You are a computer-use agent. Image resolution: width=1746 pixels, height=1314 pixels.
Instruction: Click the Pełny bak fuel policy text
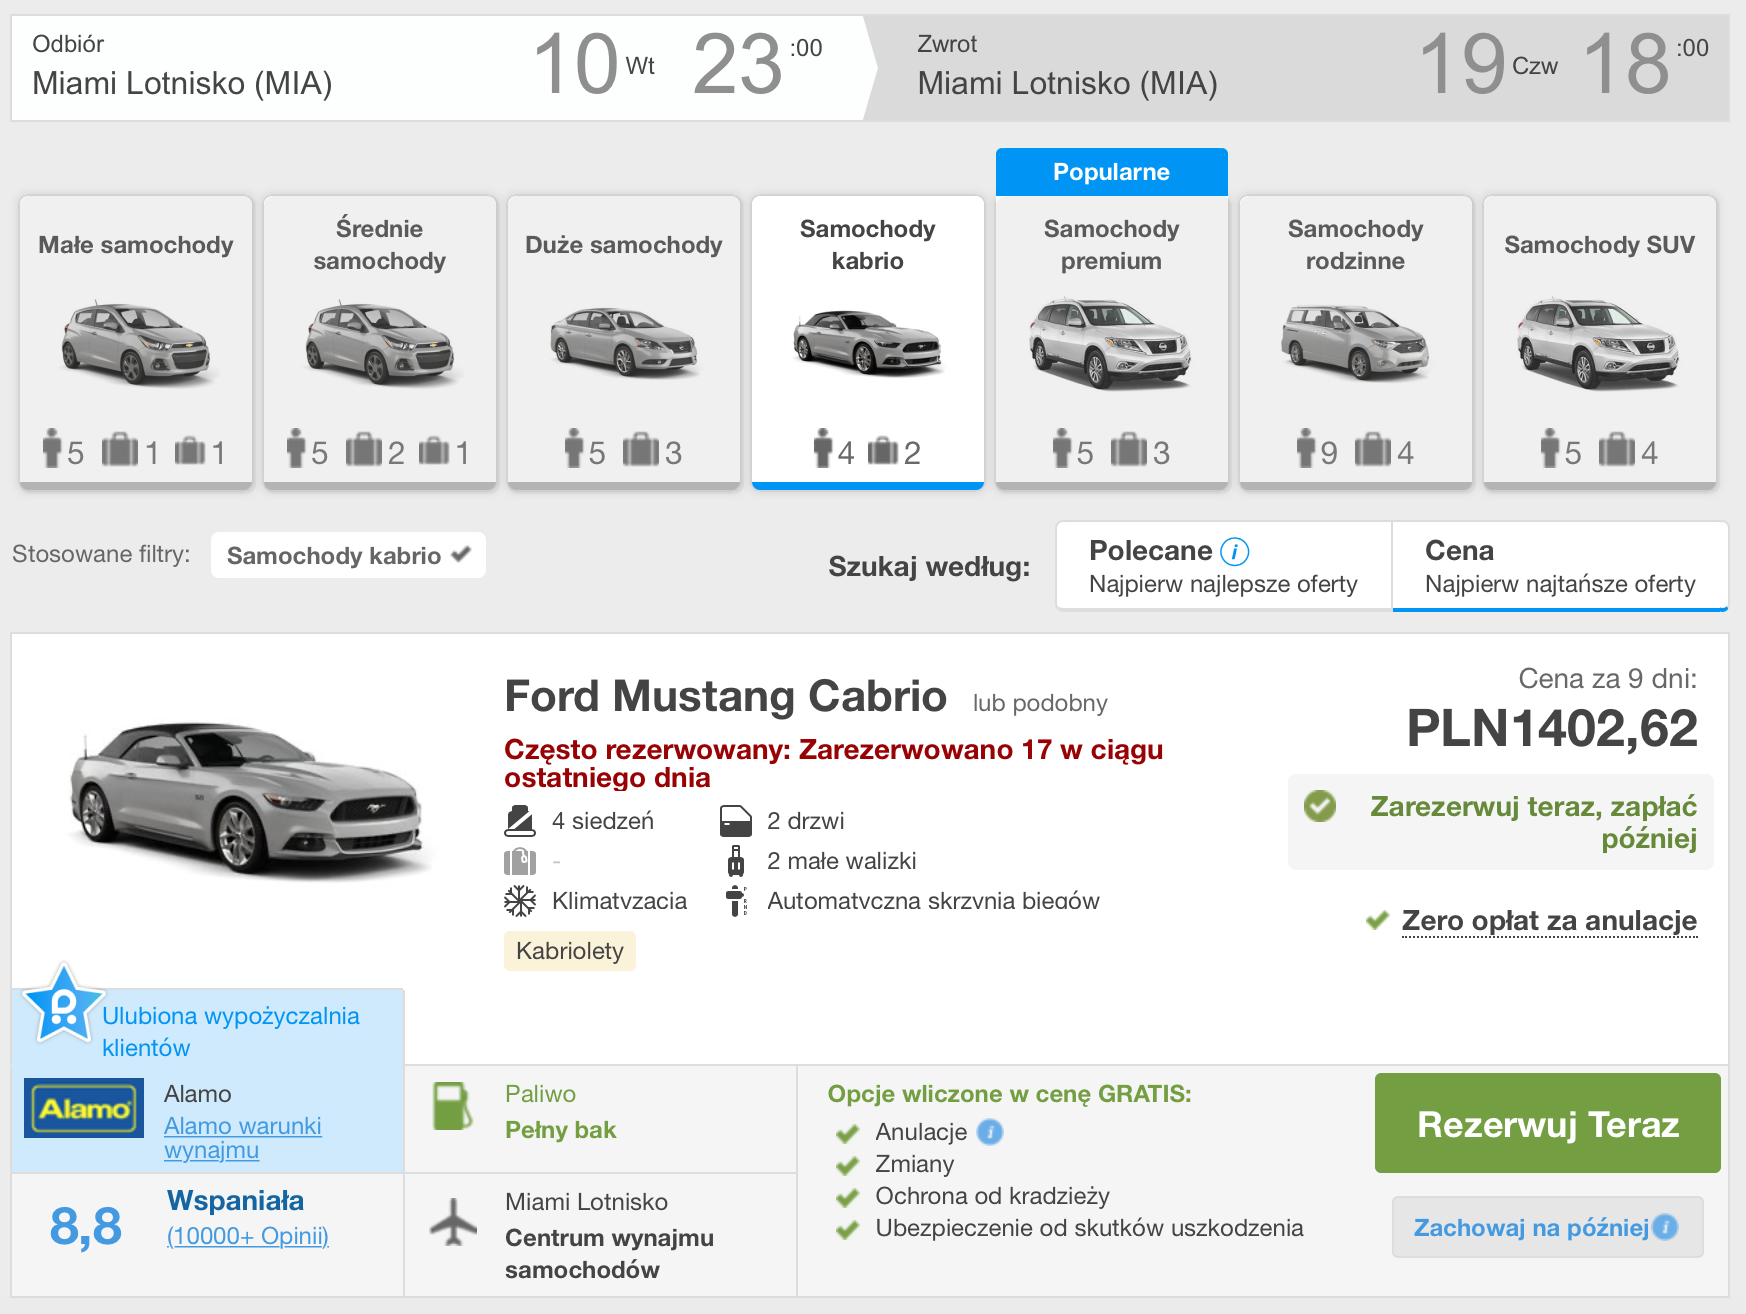(560, 1130)
